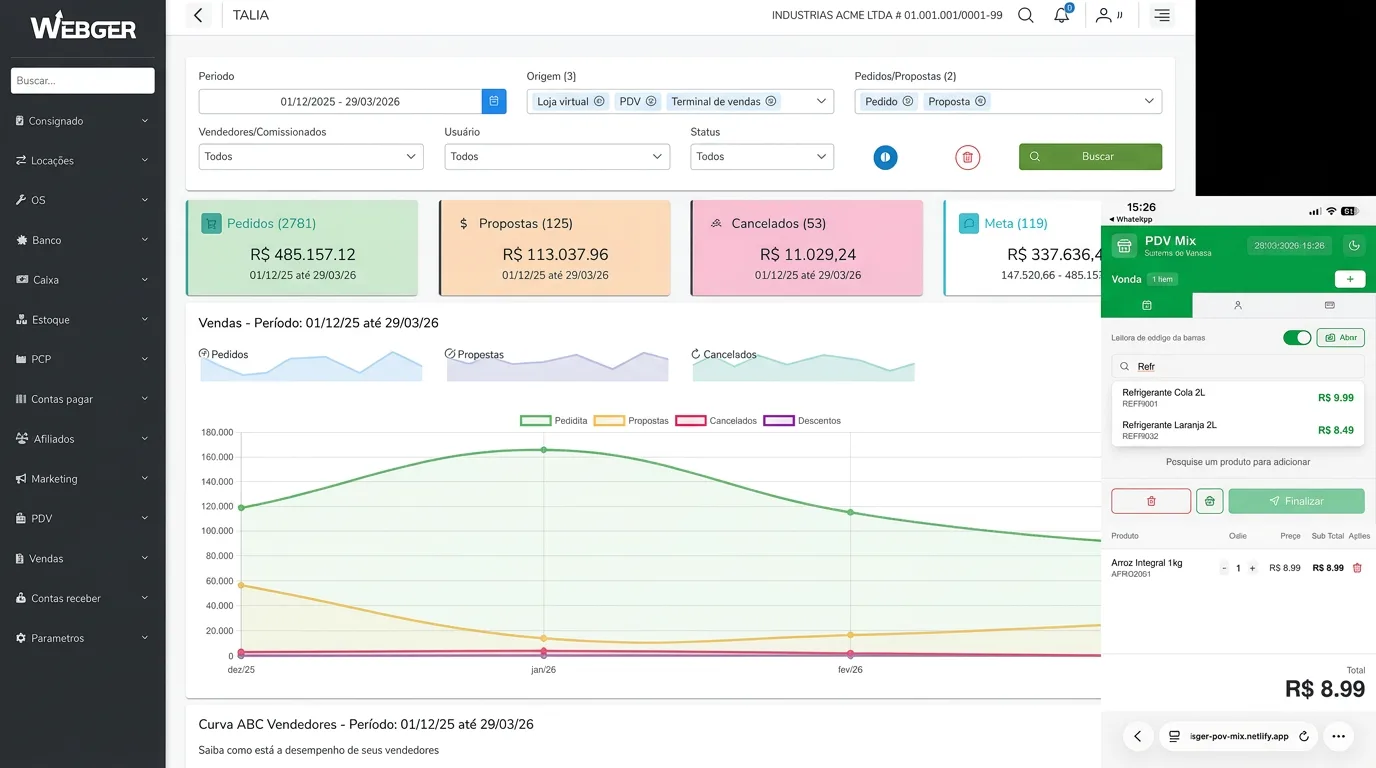Toggle Pedidita series in chart legend
This screenshot has width=1376, height=768.
point(554,421)
